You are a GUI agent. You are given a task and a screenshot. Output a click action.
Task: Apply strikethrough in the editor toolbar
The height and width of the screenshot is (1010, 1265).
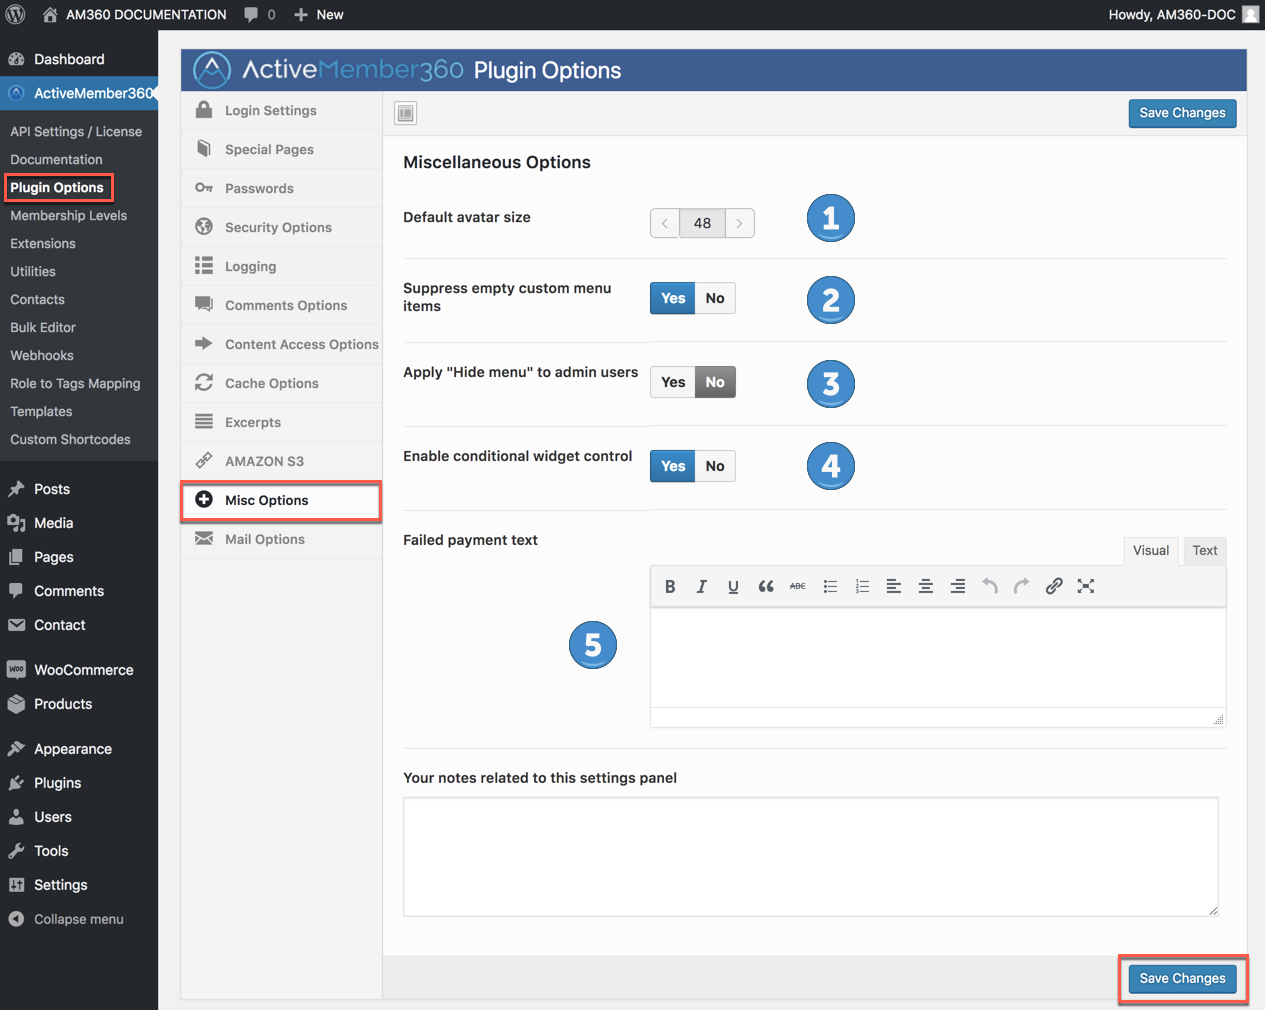point(798,587)
